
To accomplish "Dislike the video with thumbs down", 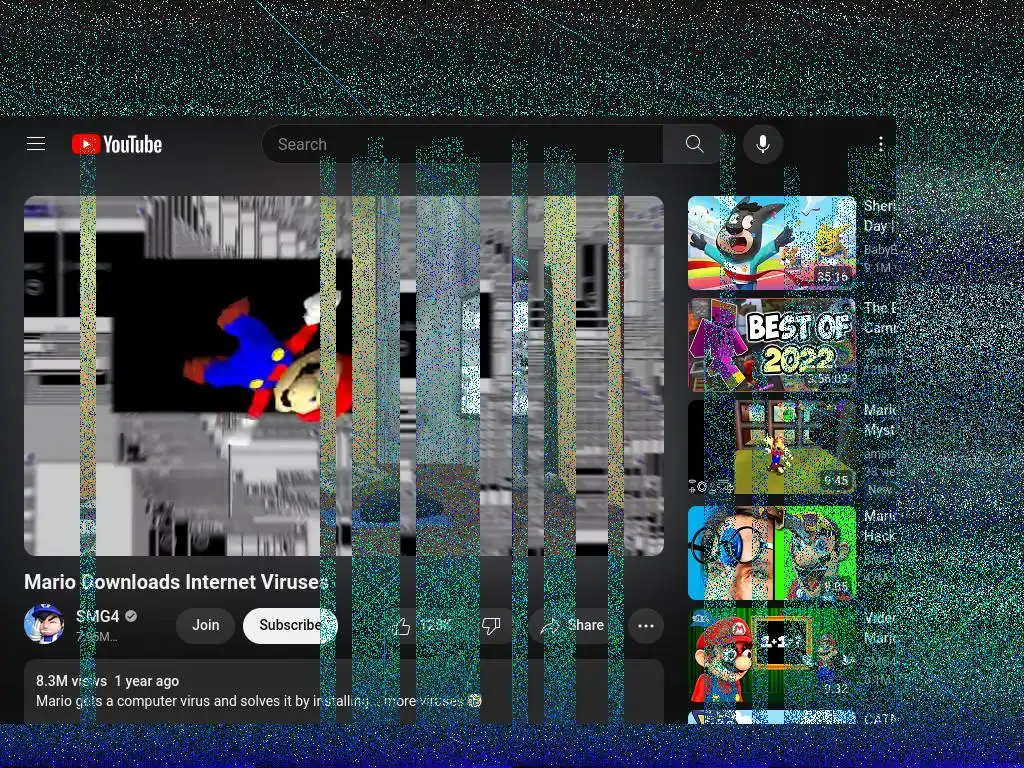I will point(491,626).
